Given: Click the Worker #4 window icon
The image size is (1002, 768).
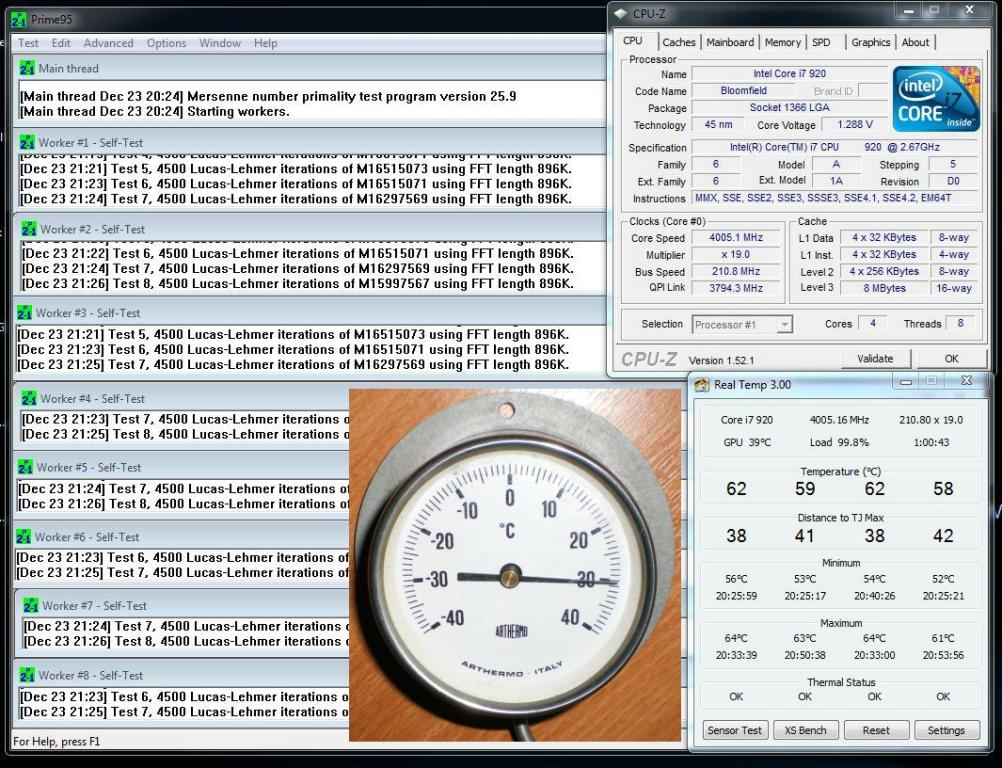Looking at the screenshot, I should (x=29, y=398).
